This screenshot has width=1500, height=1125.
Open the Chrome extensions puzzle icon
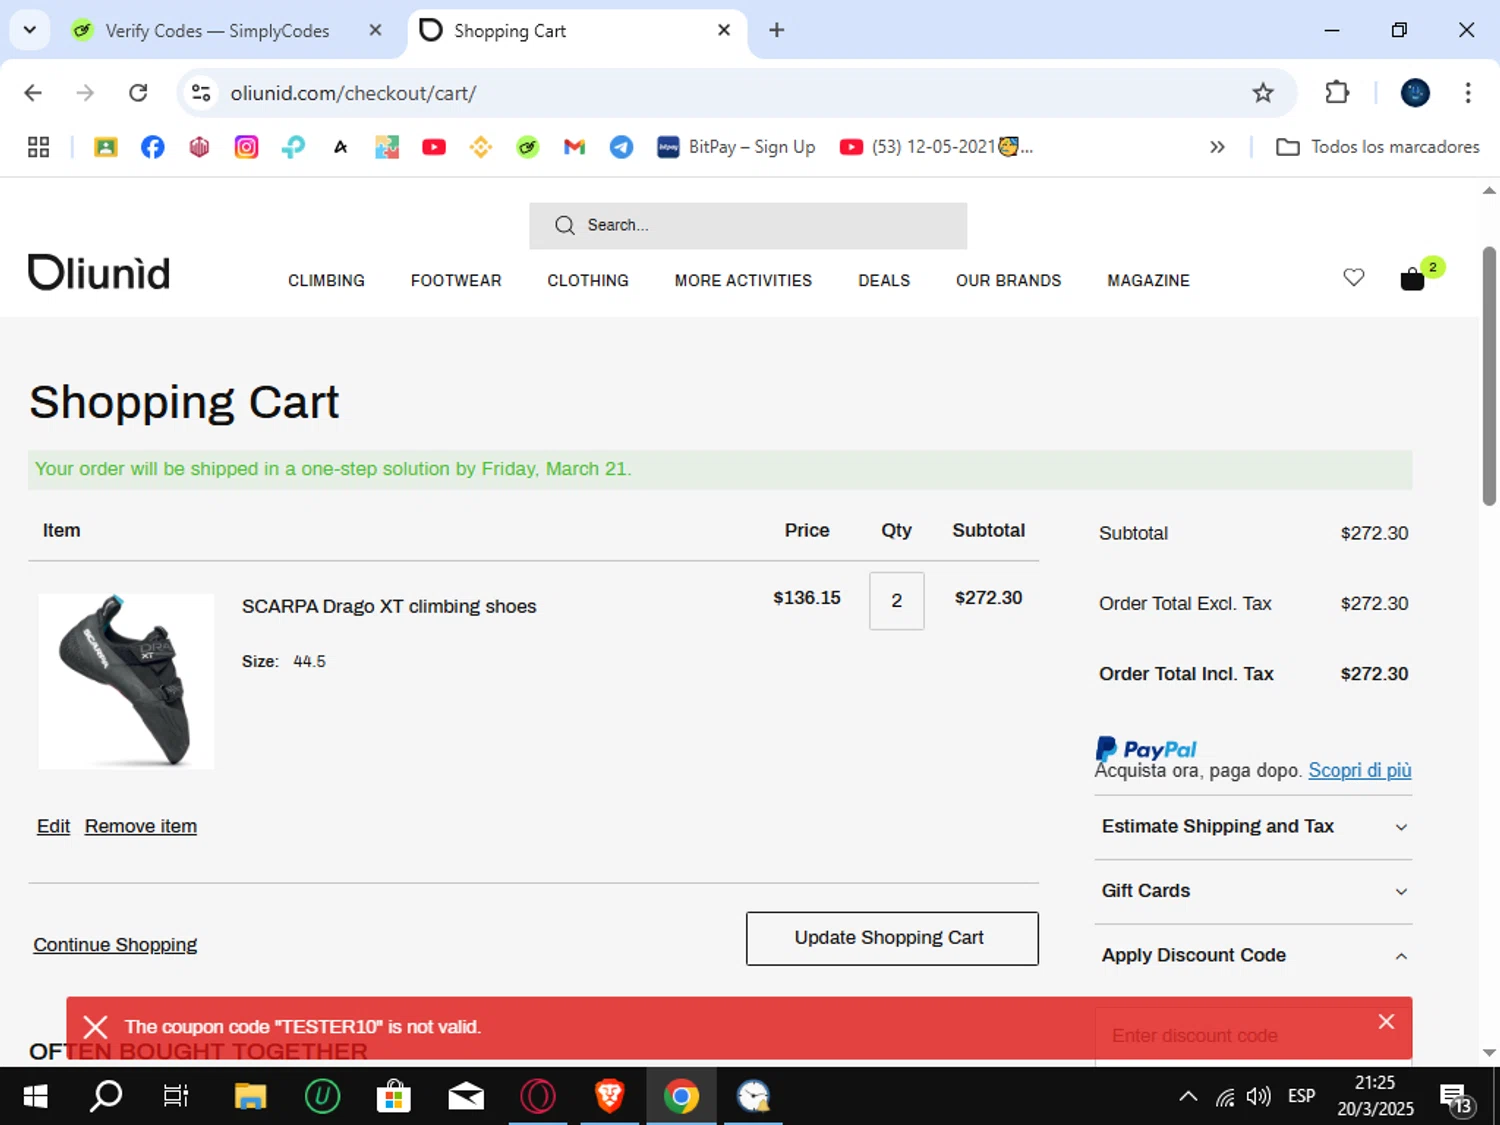click(1337, 93)
